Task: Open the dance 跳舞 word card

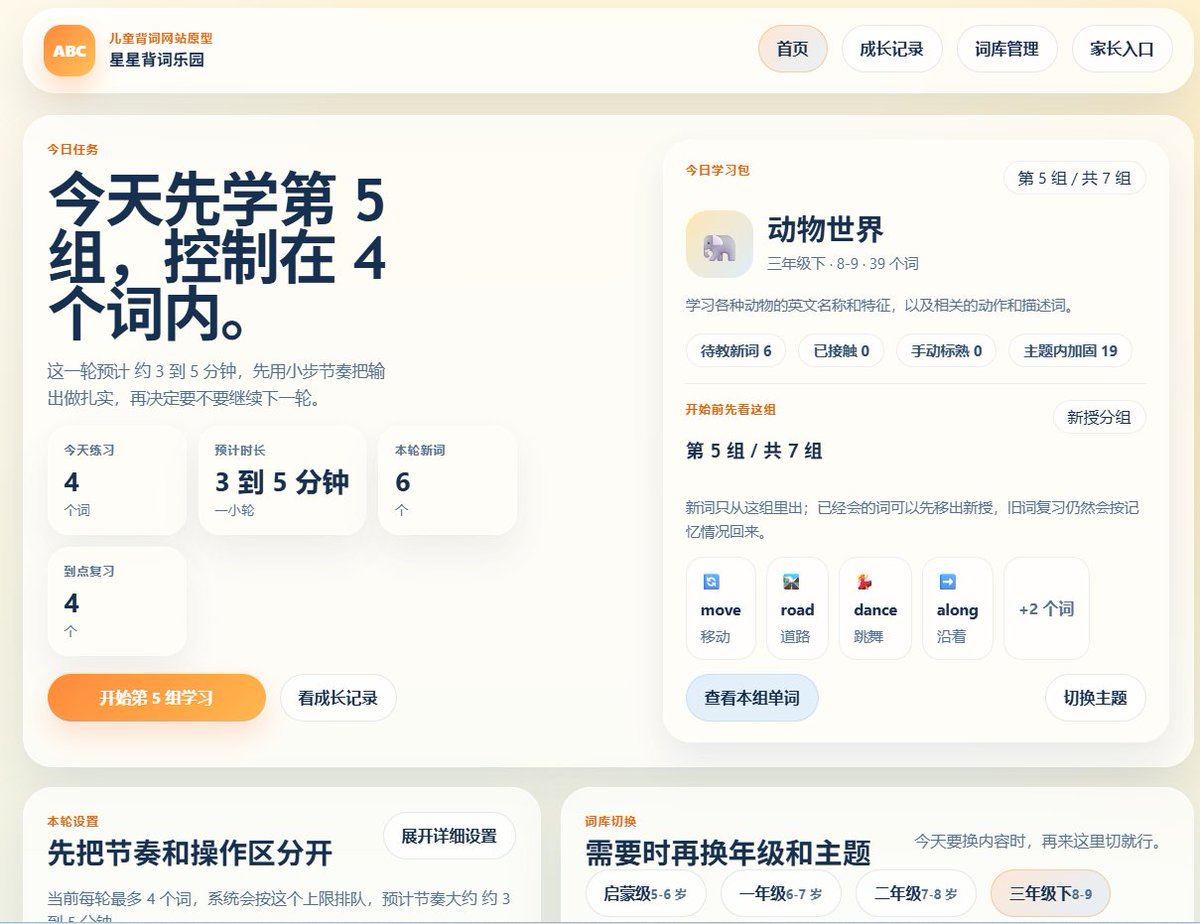Action: 875,608
